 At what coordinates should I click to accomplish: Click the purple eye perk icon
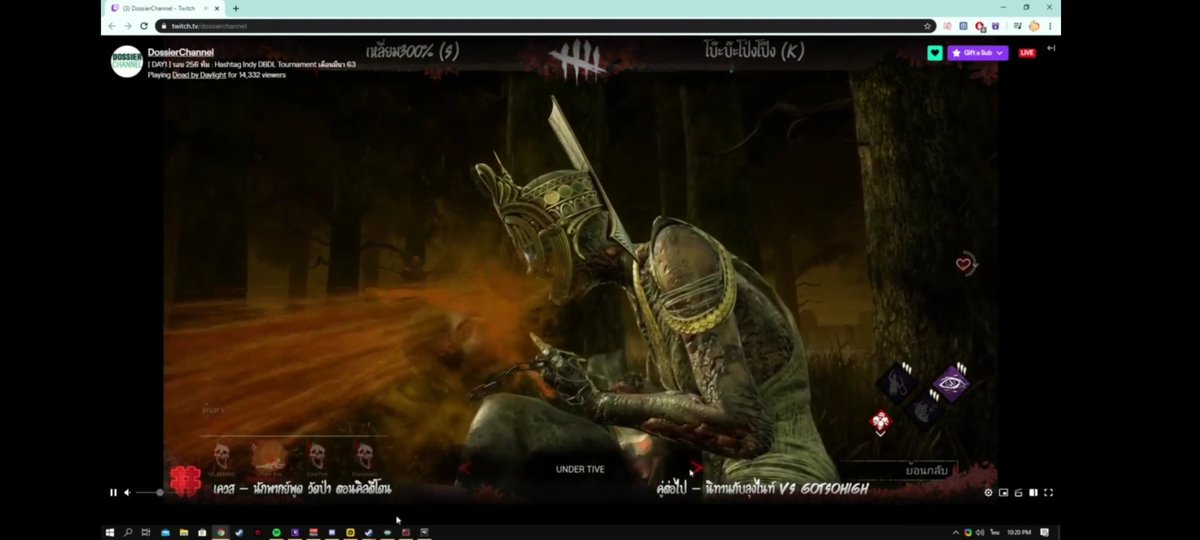tap(951, 382)
